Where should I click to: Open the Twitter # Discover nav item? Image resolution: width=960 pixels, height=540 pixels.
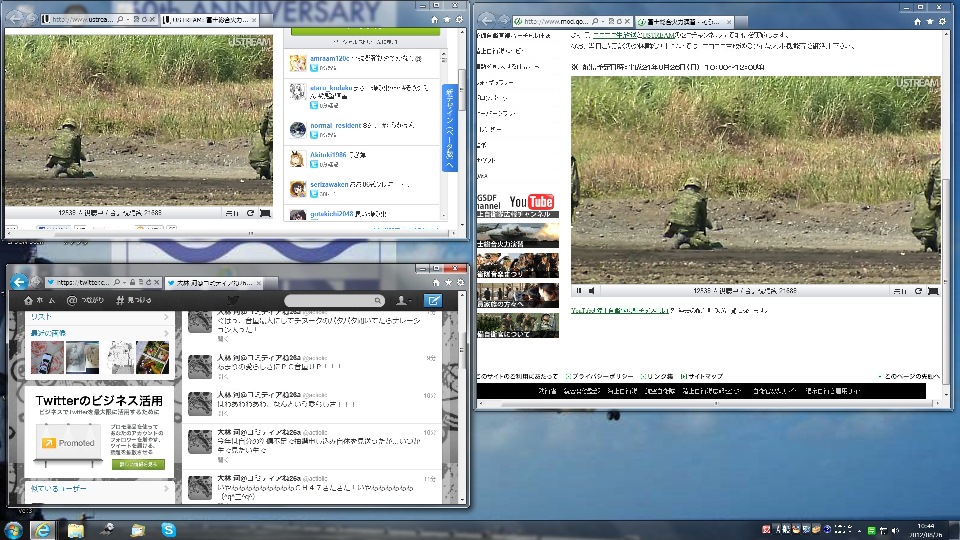[x=133, y=300]
